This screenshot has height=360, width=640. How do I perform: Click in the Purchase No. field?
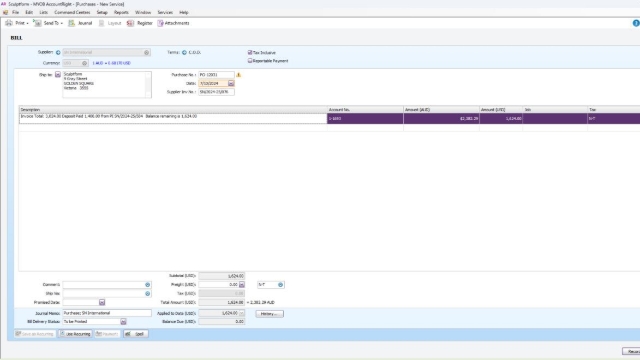216,75
